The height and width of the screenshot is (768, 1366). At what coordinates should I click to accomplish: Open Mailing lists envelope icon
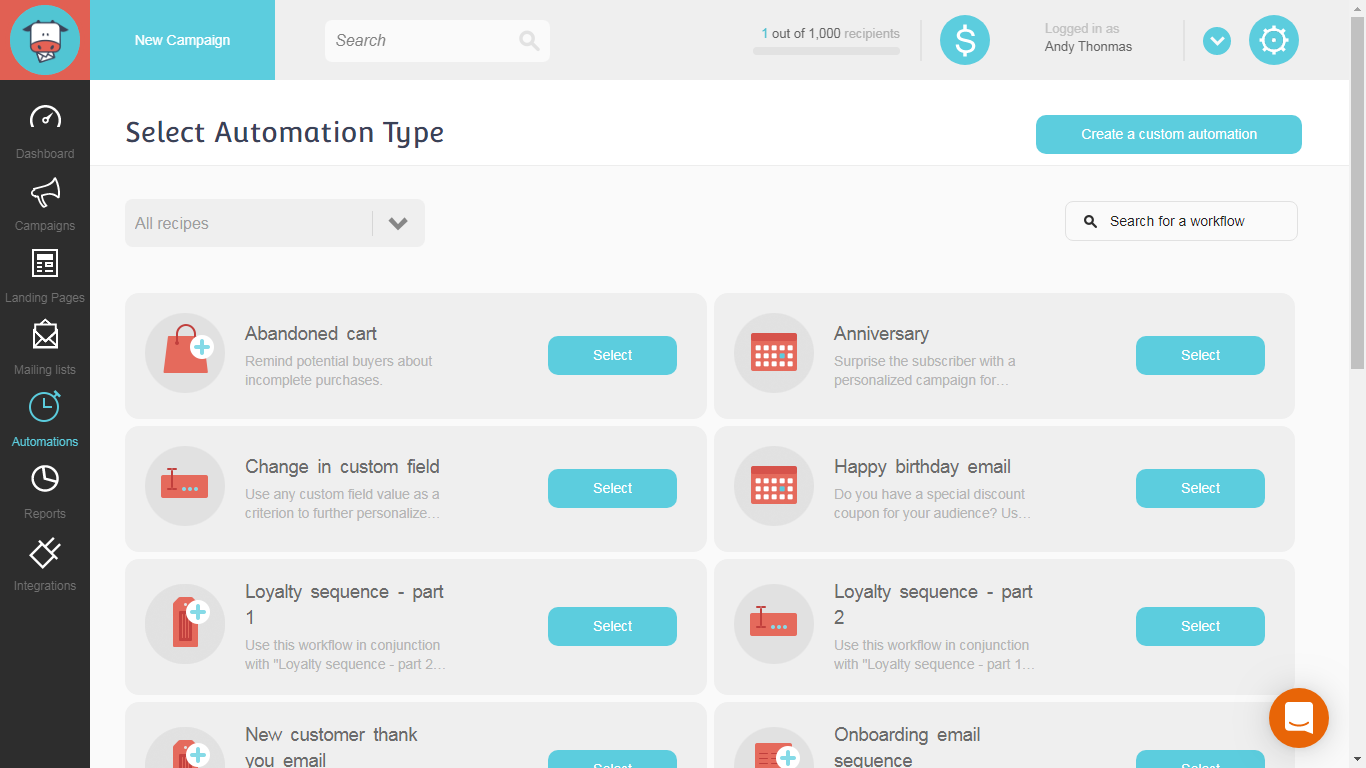point(45,336)
